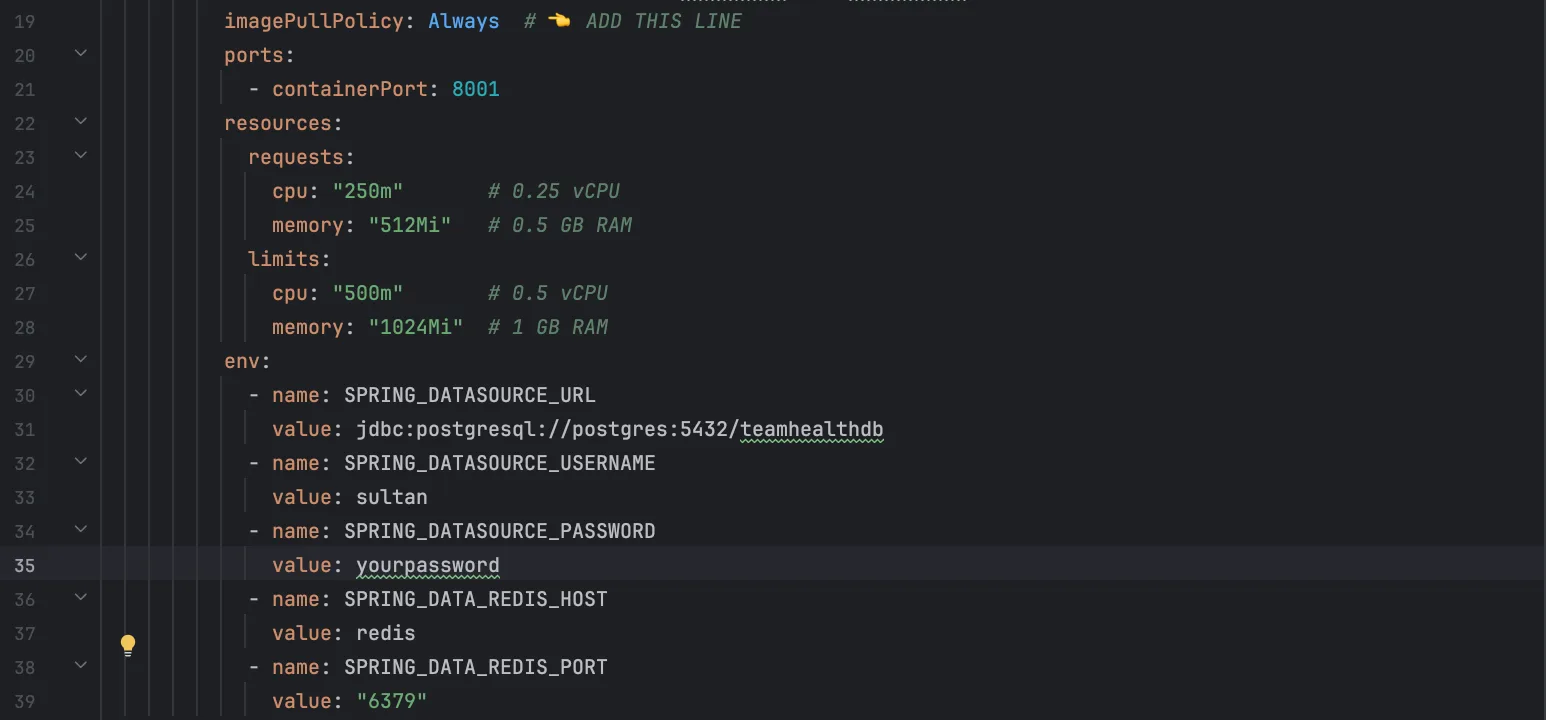Click the ports key

point(254,55)
